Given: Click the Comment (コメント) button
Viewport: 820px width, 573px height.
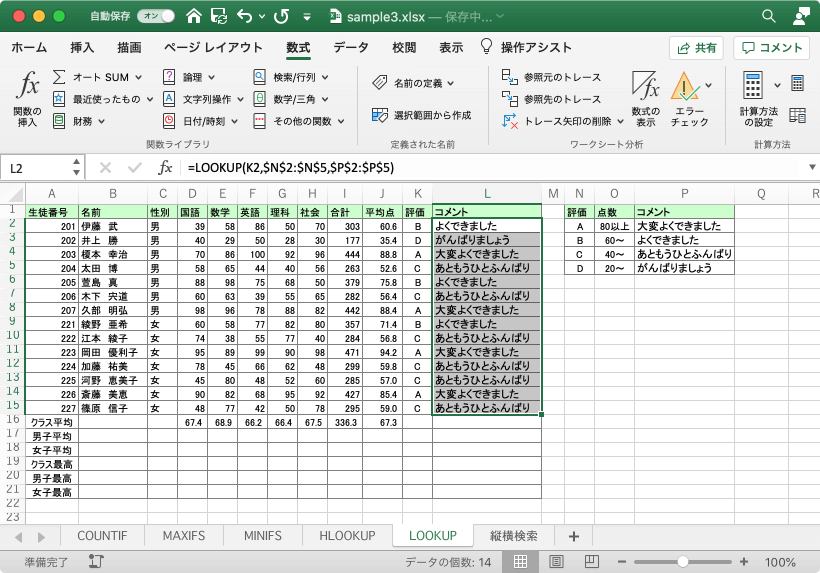Looking at the screenshot, I should 772,48.
